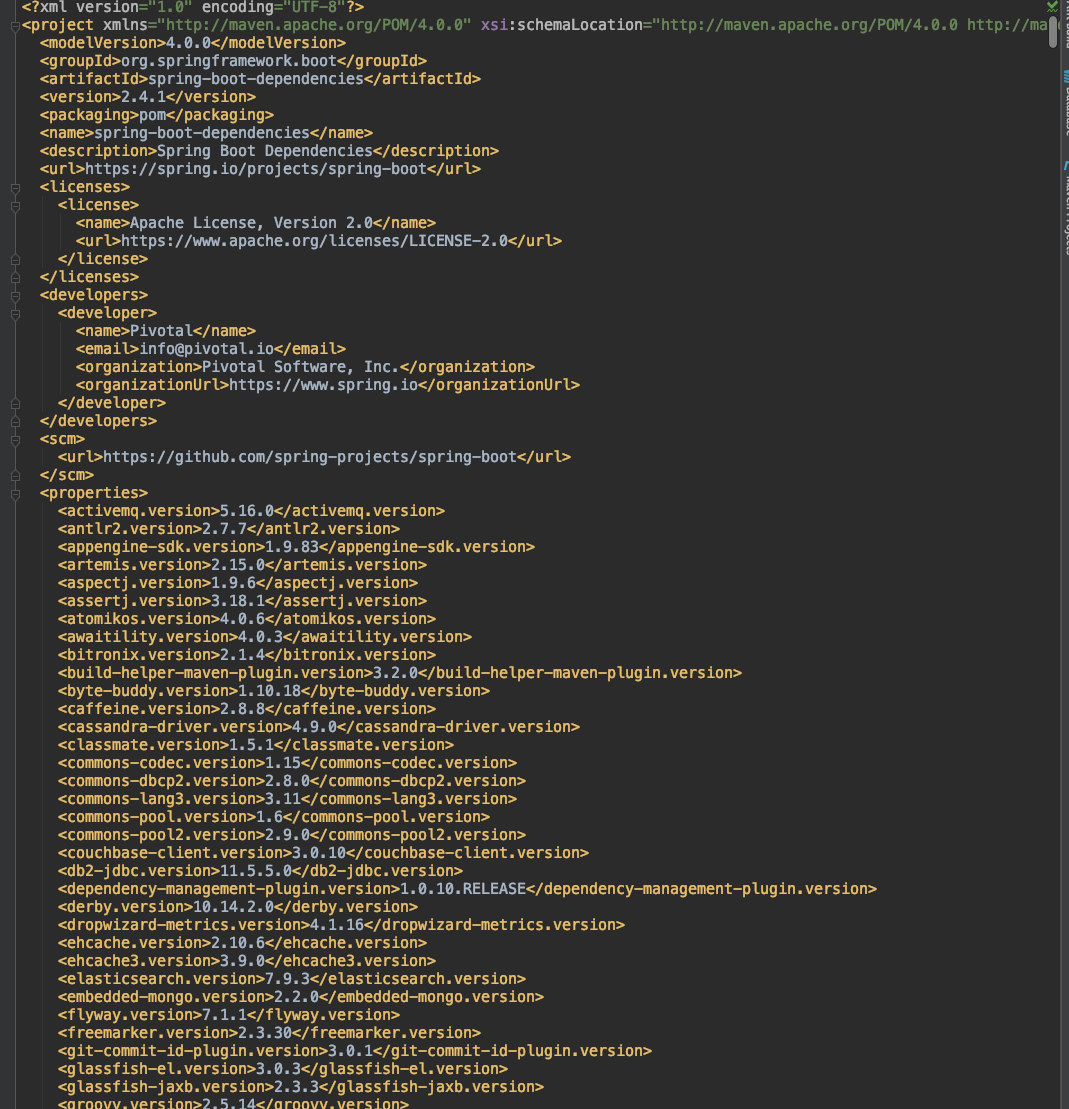Click fold marker beside closing licenses tag
The image size is (1069, 1109).
[x=15, y=278]
